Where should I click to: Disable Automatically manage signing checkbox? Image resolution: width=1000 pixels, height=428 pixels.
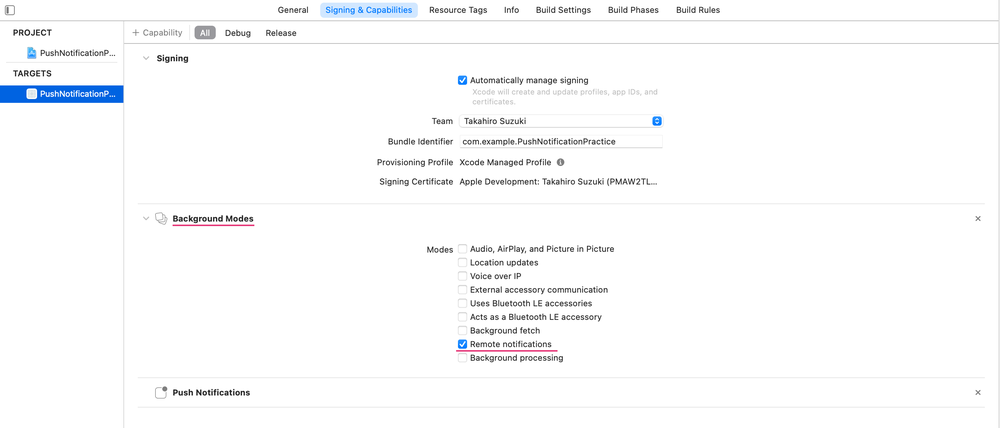[462, 80]
